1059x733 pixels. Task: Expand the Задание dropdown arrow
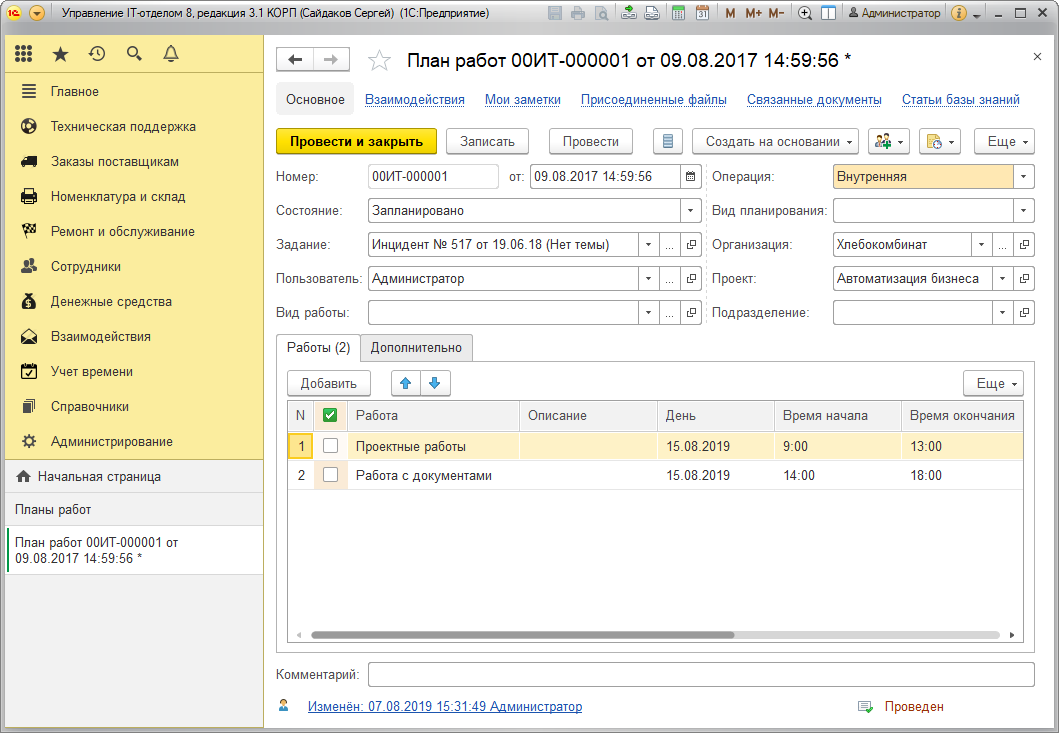tap(648, 245)
